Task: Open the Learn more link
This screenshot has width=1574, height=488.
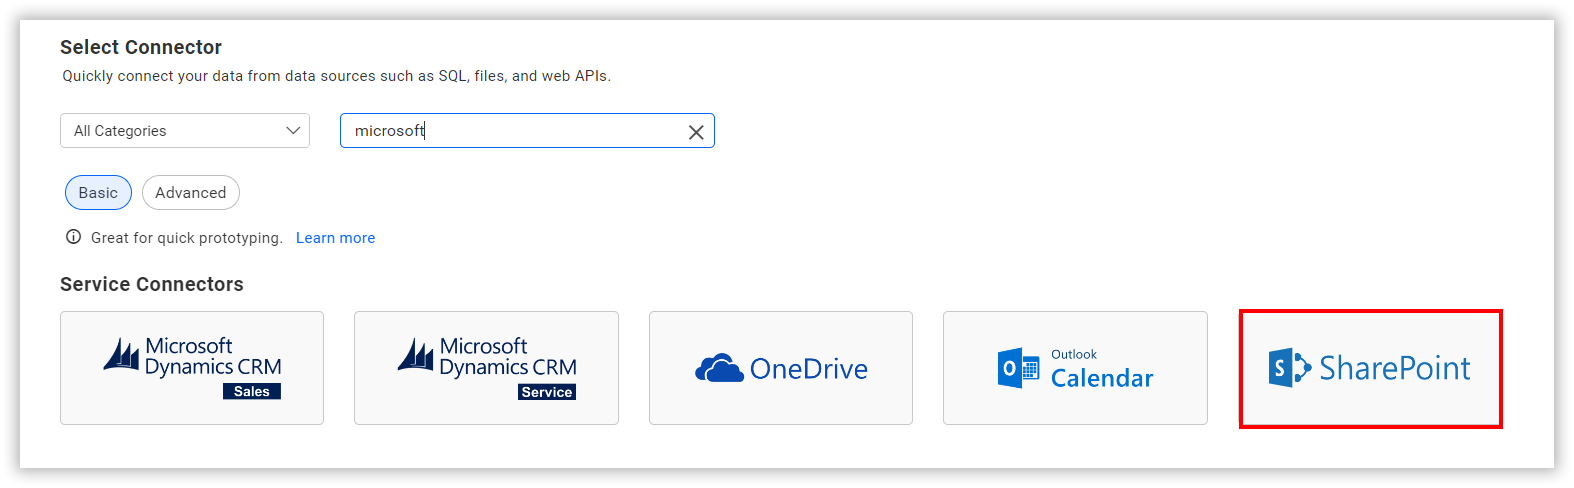Action: [x=335, y=238]
